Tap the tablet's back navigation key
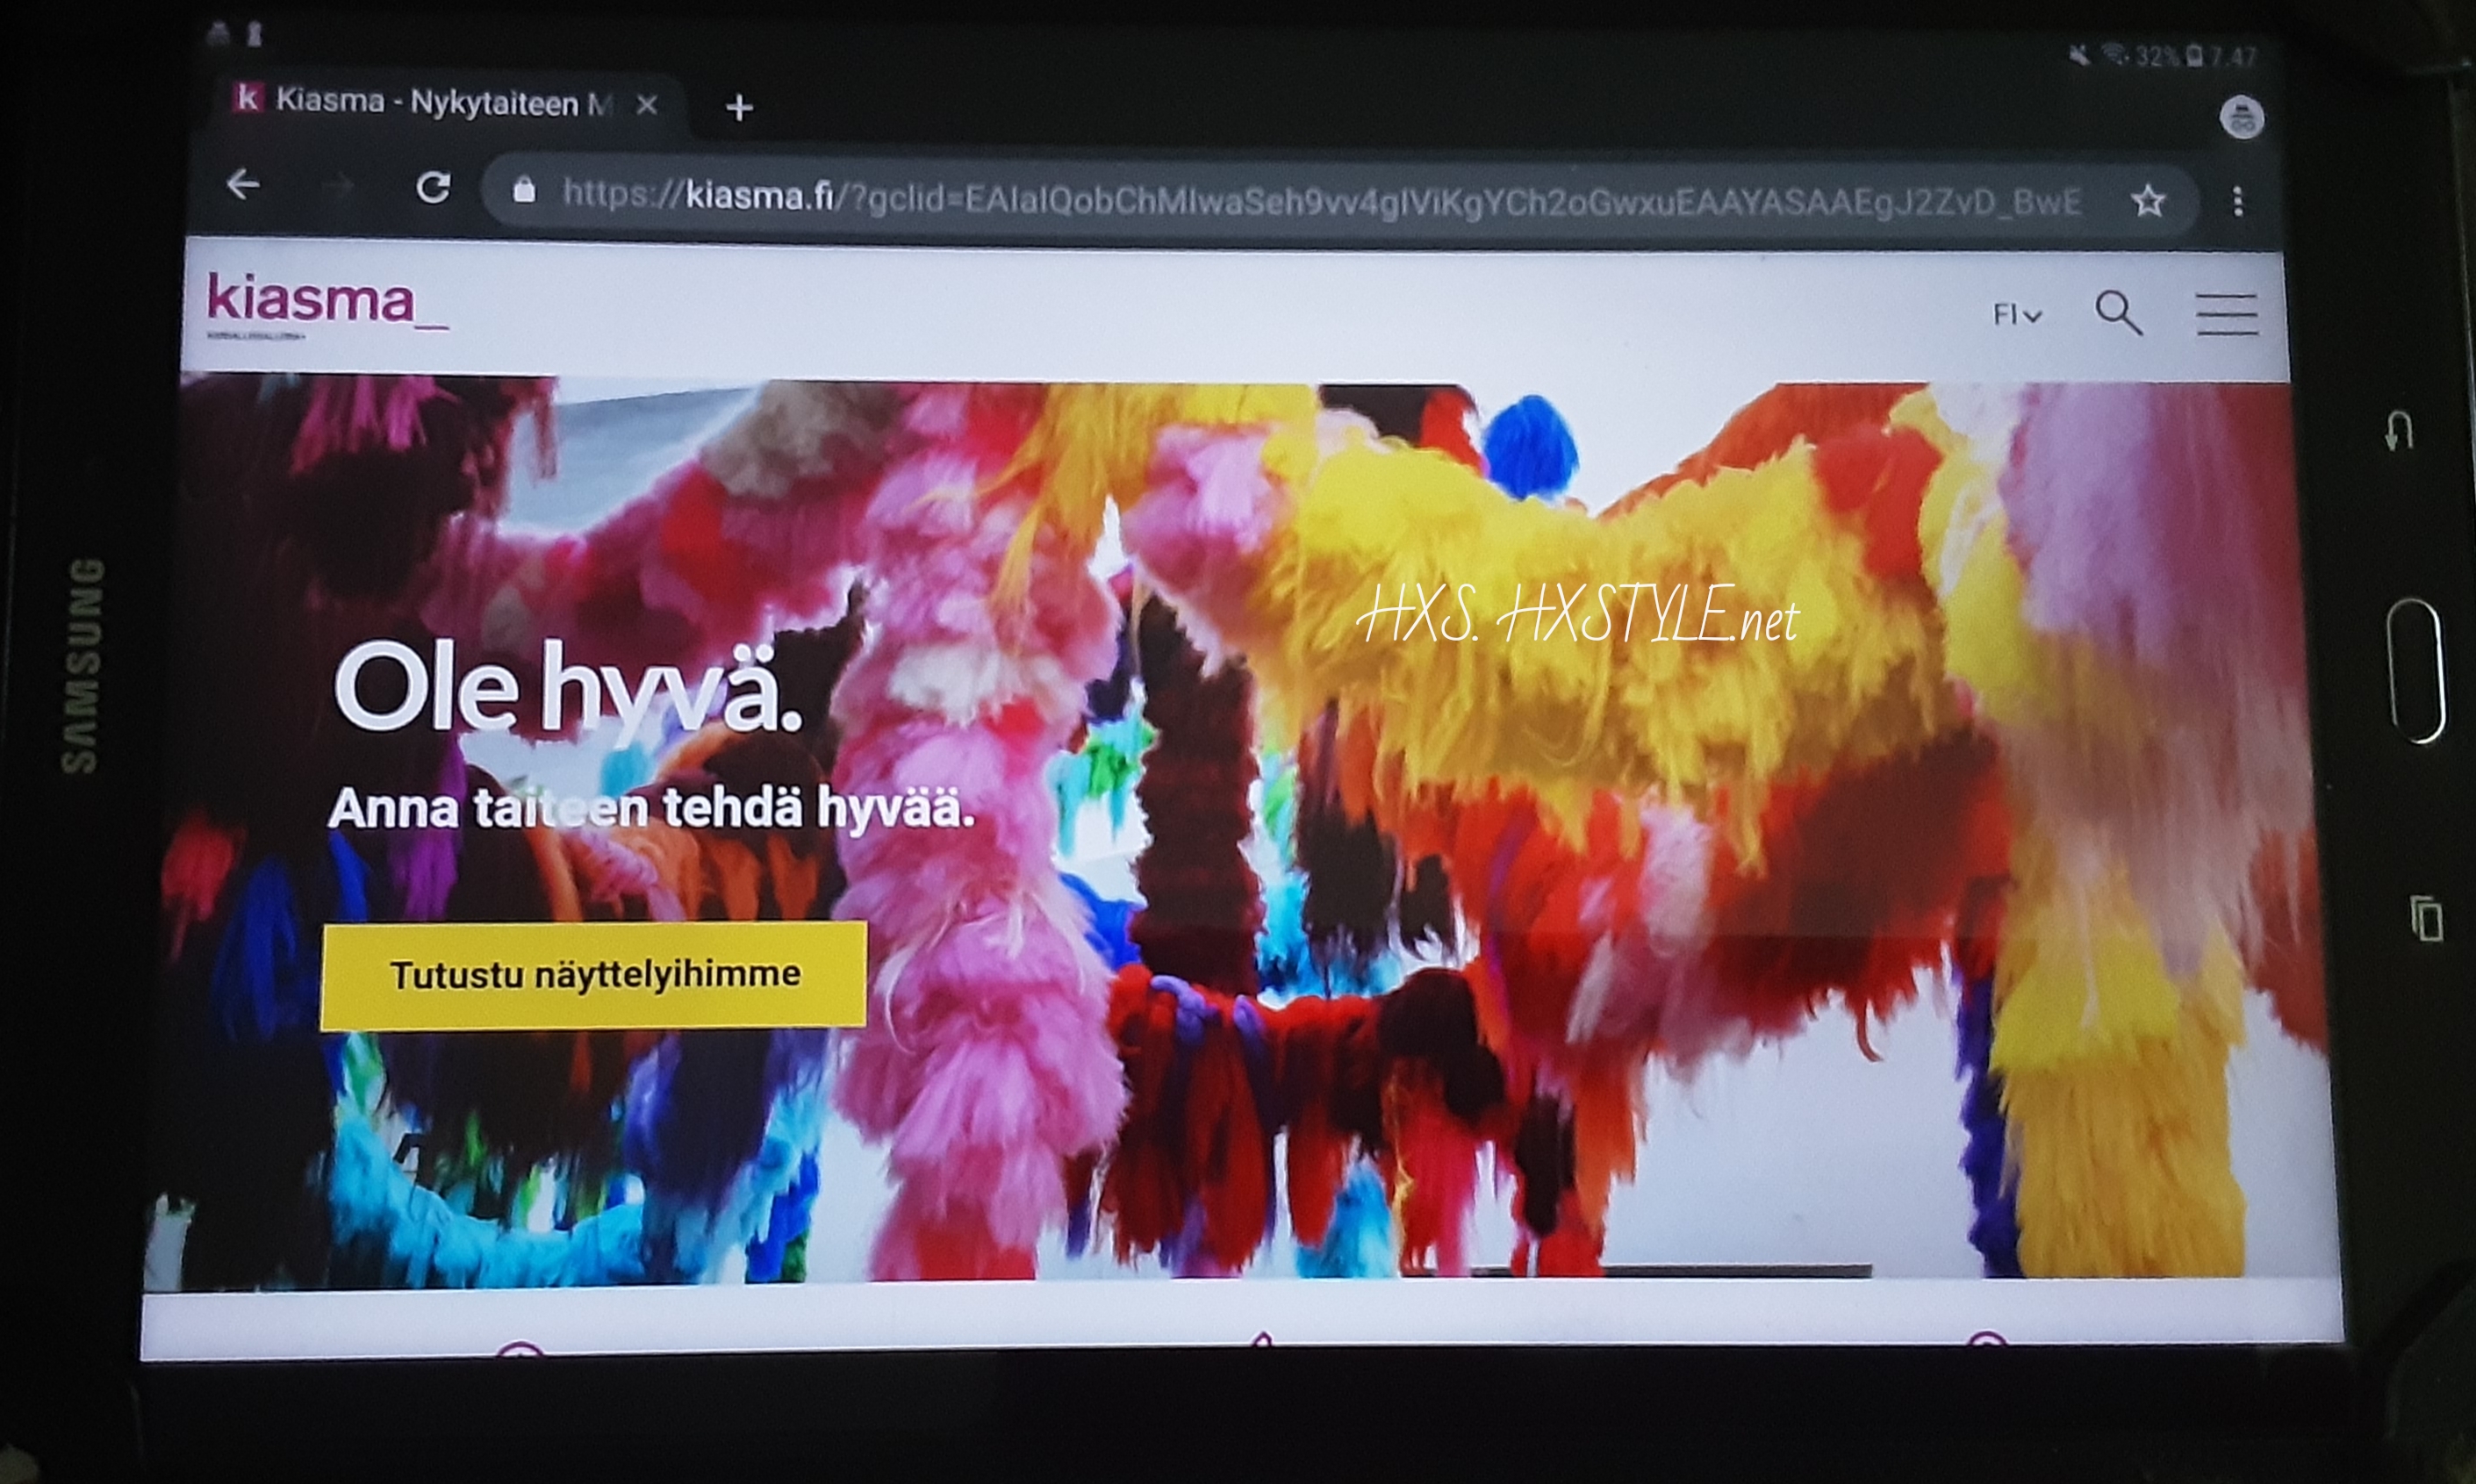This screenshot has height=1484, width=2476. [2400, 432]
